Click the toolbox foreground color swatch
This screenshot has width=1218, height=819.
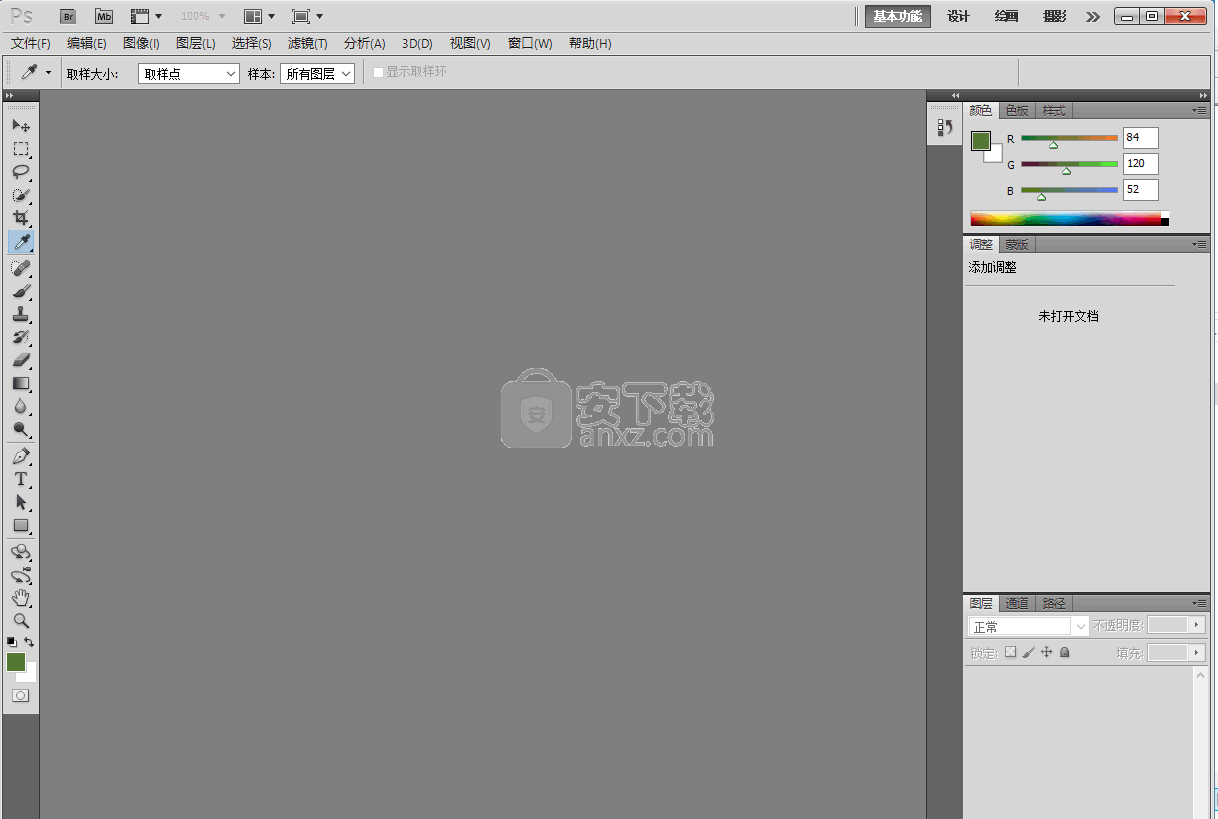click(15, 662)
